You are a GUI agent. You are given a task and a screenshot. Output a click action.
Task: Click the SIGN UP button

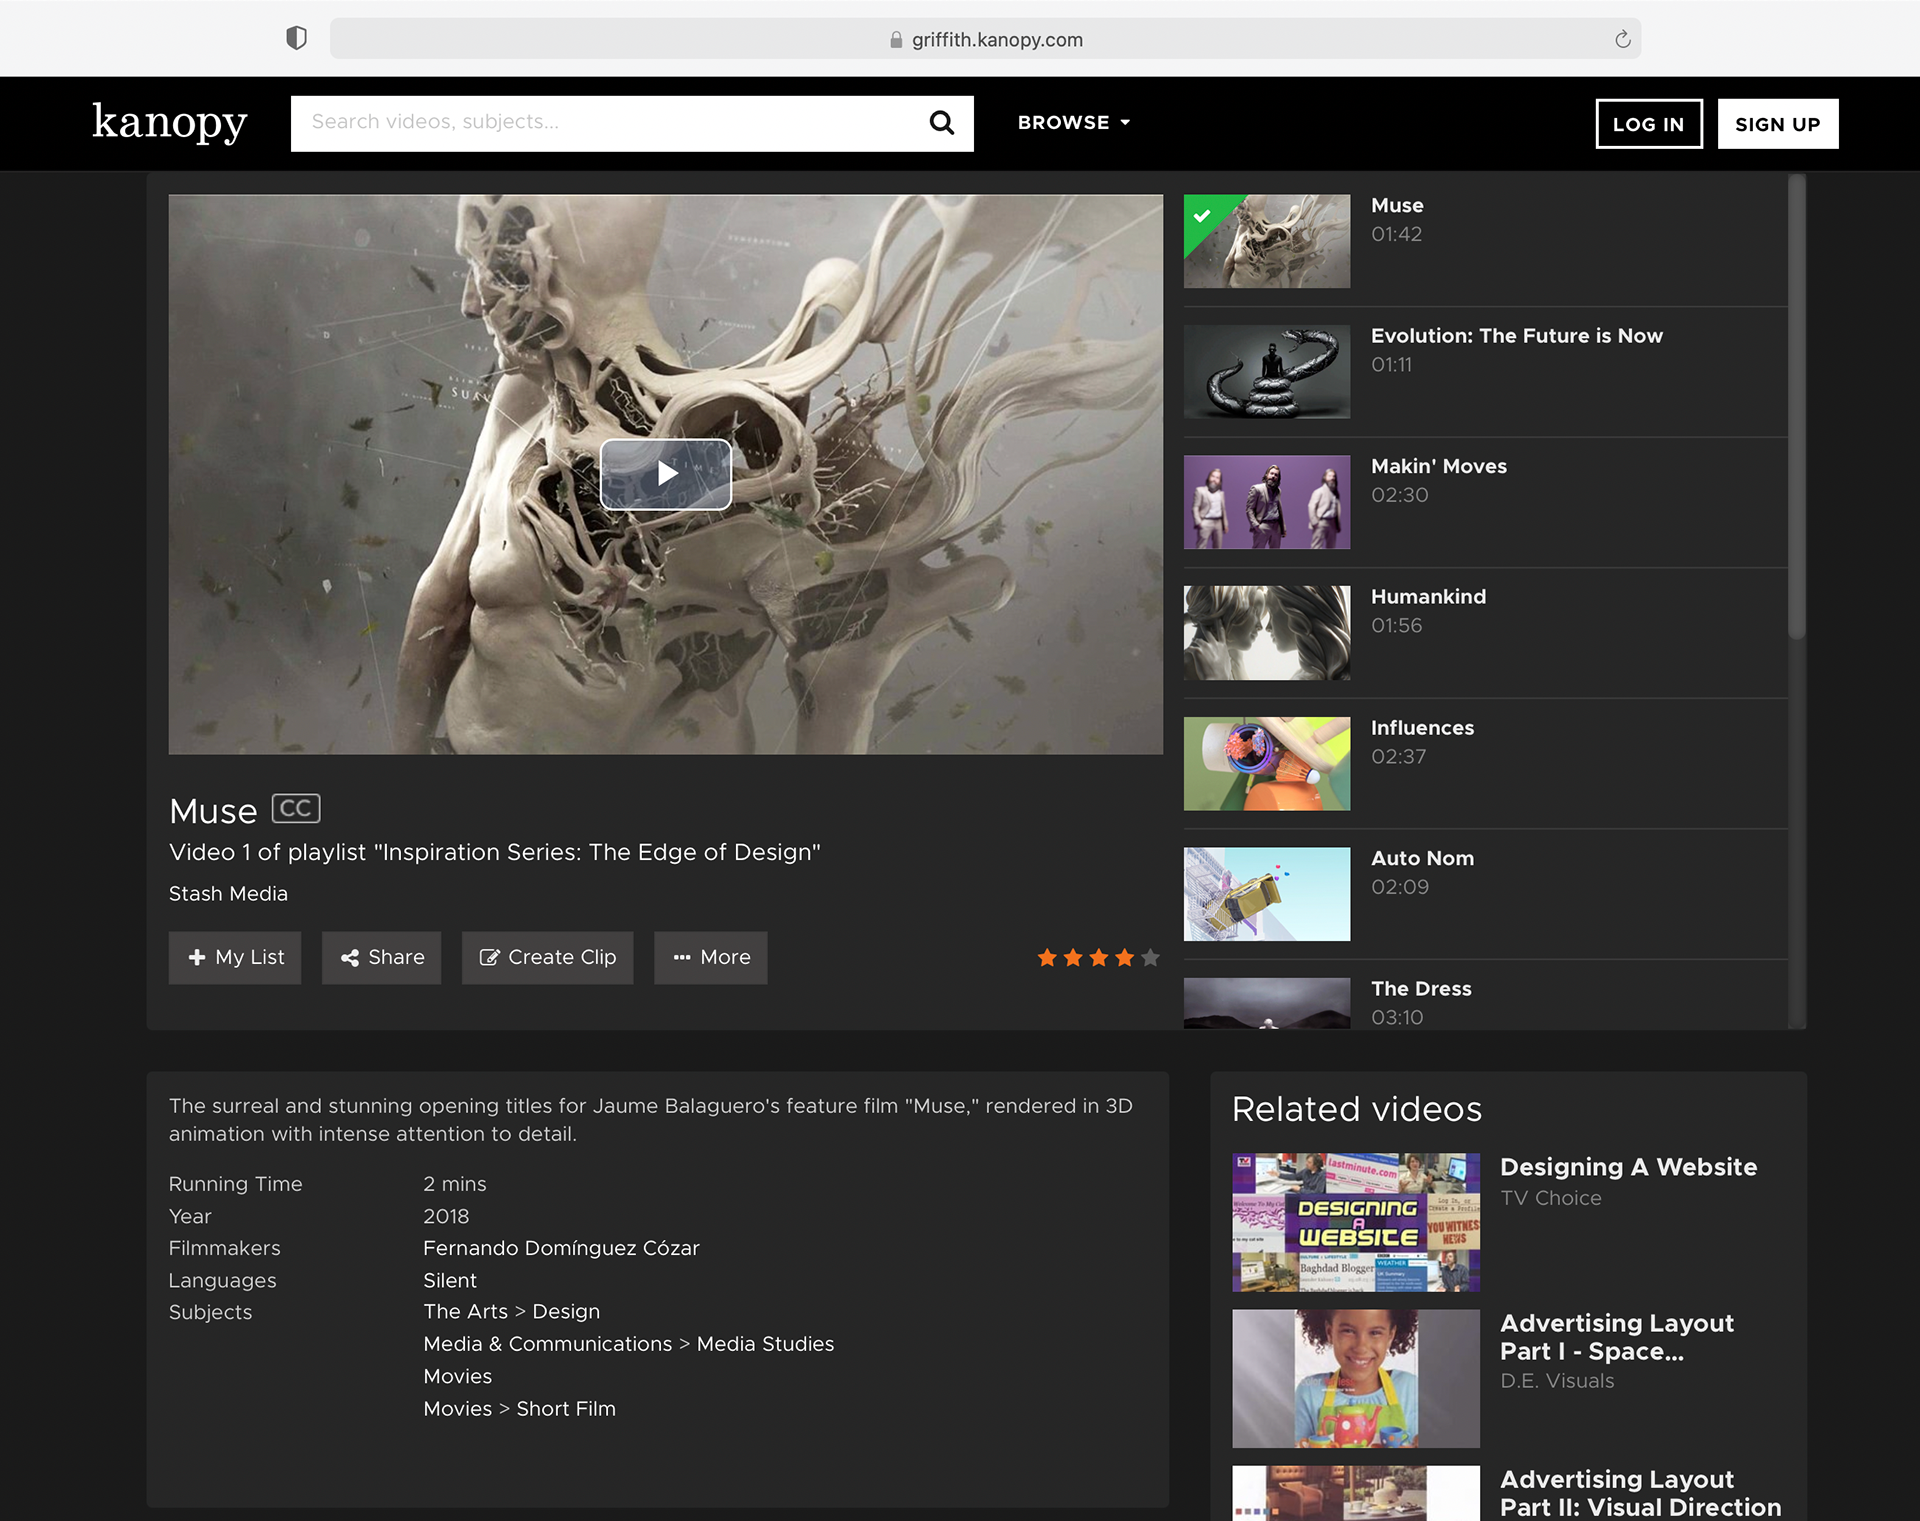[1778, 124]
